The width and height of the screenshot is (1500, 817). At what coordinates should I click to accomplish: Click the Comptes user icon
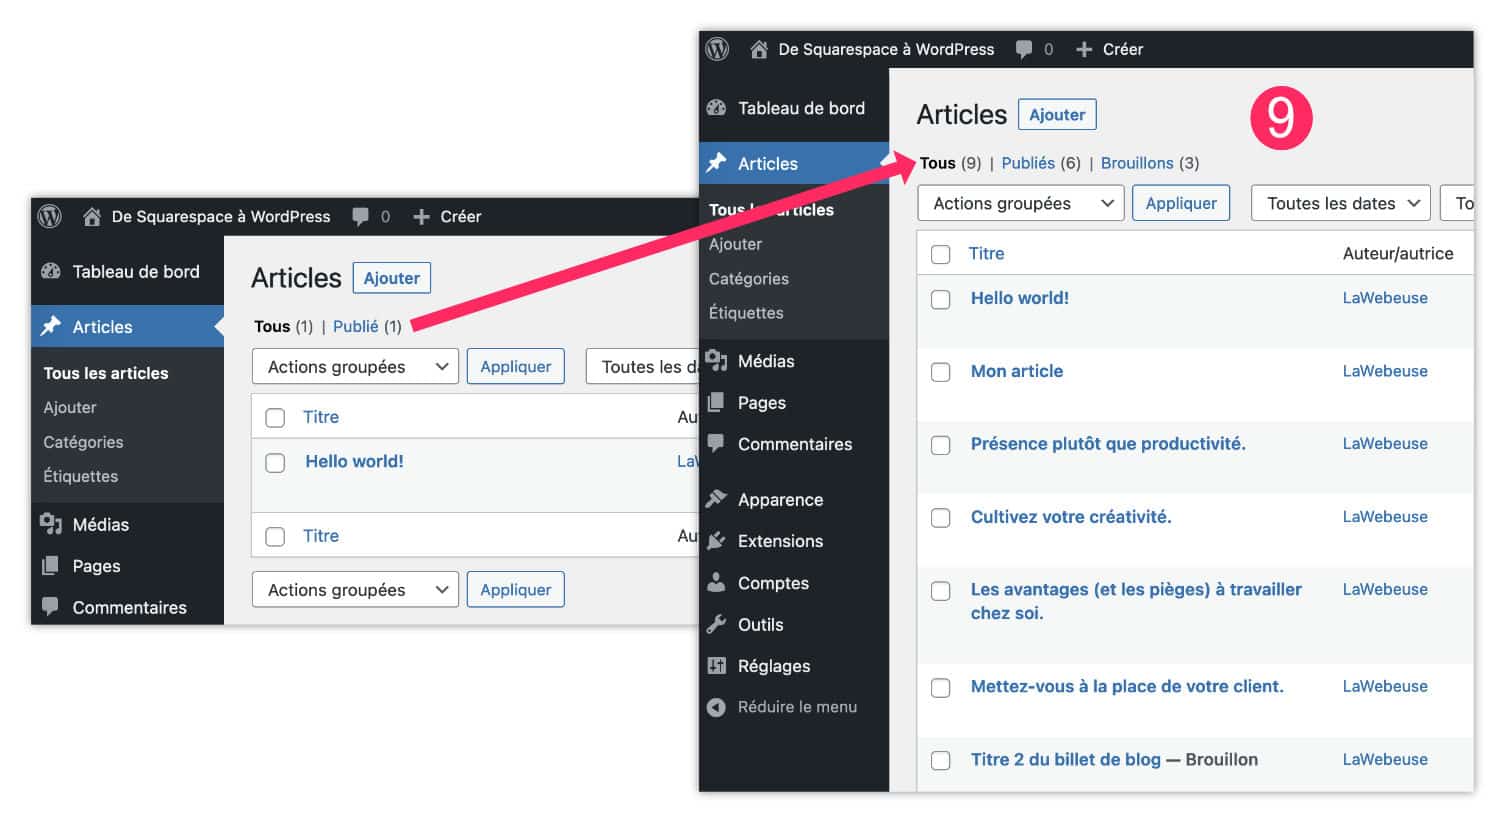point(716,582)
